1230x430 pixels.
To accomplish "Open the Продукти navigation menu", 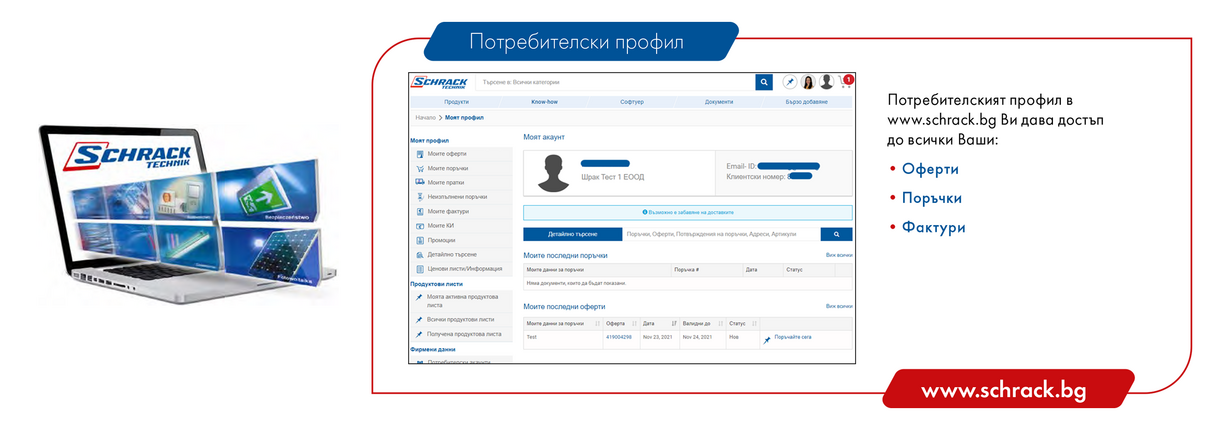I will point(457,102).
